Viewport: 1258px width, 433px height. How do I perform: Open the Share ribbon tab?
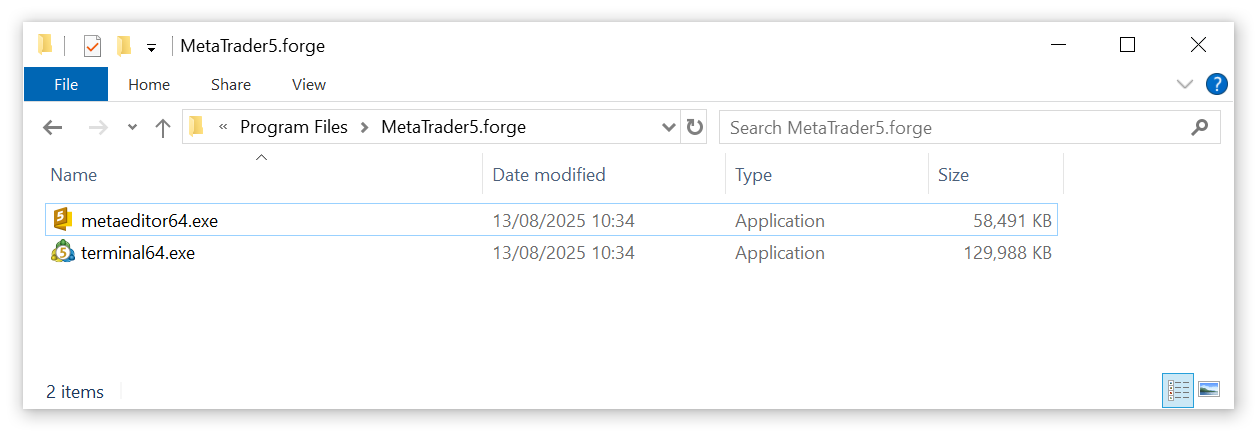click(x=231, y=84)
